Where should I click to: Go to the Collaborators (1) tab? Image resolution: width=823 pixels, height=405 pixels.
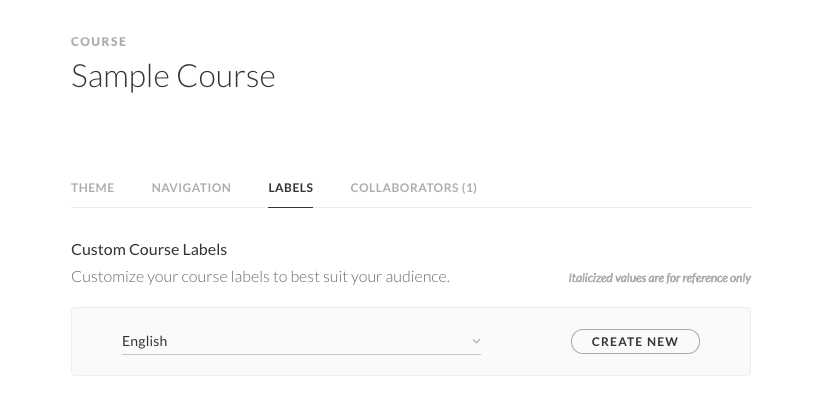click(413, 188)
